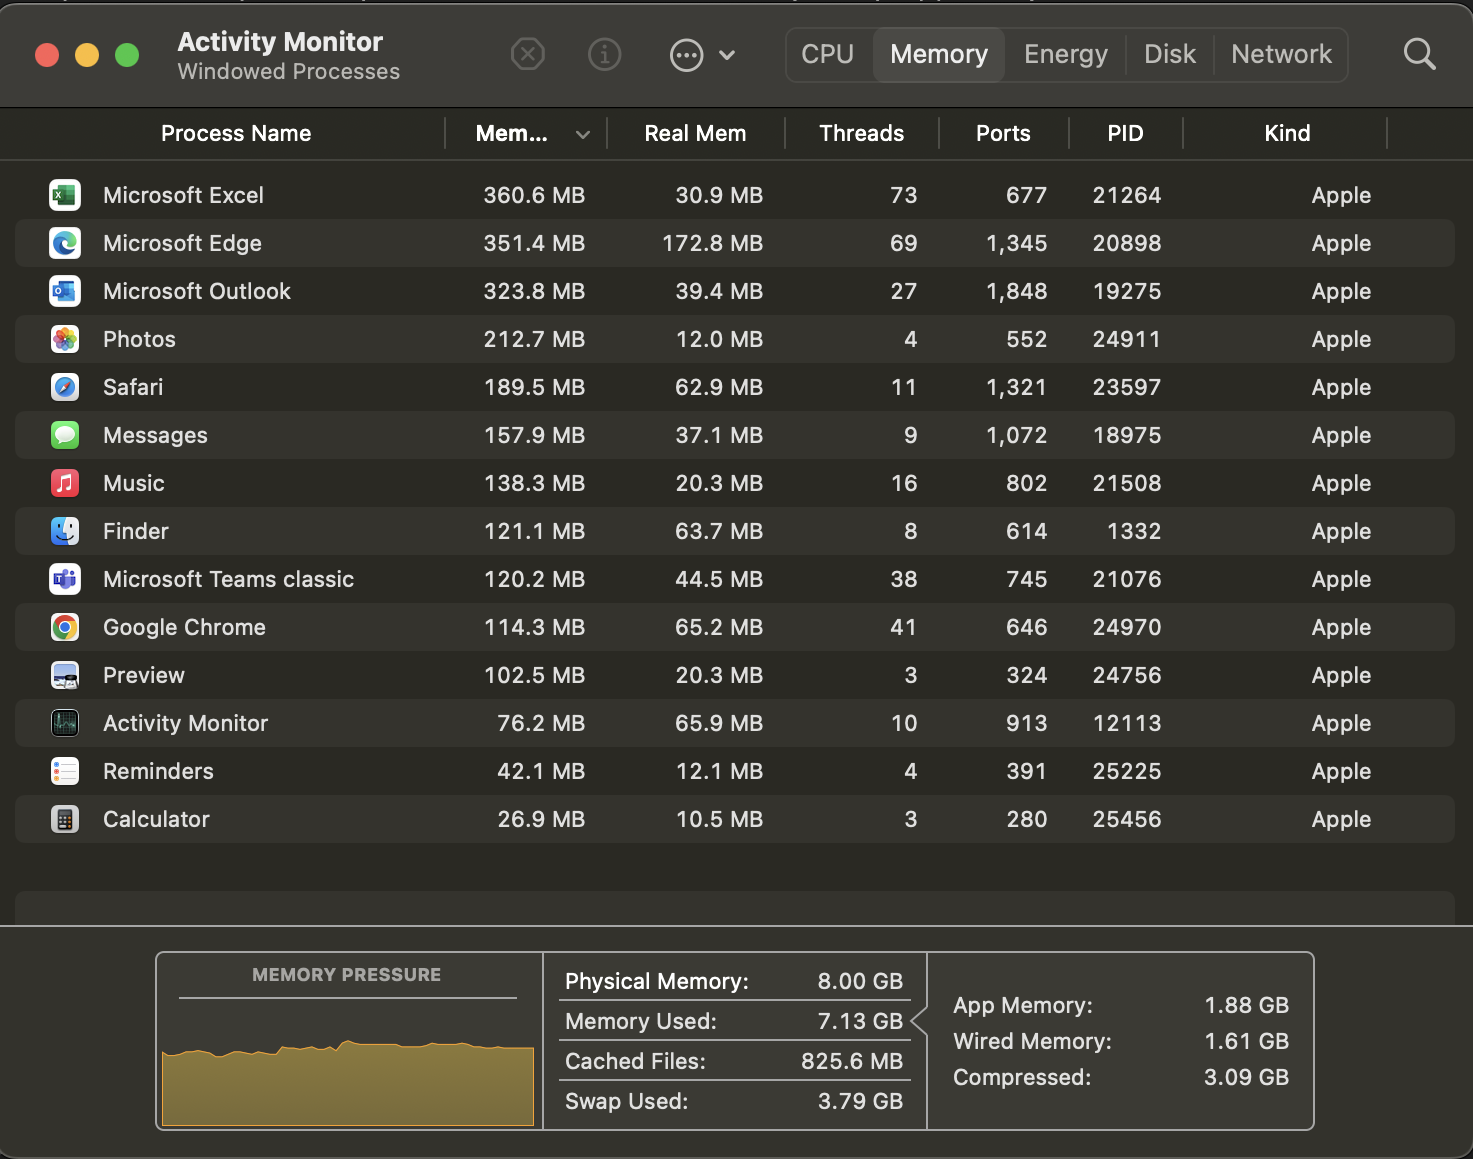
Task: Select the Microsoft Outlook process name
Action: [x=197, y=291]
